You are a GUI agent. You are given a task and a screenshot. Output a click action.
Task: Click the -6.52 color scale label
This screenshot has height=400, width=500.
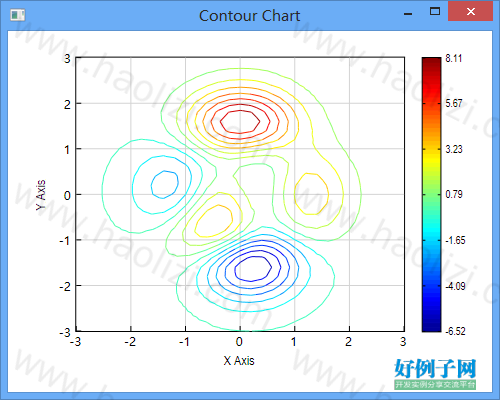(x=455, y=331)
